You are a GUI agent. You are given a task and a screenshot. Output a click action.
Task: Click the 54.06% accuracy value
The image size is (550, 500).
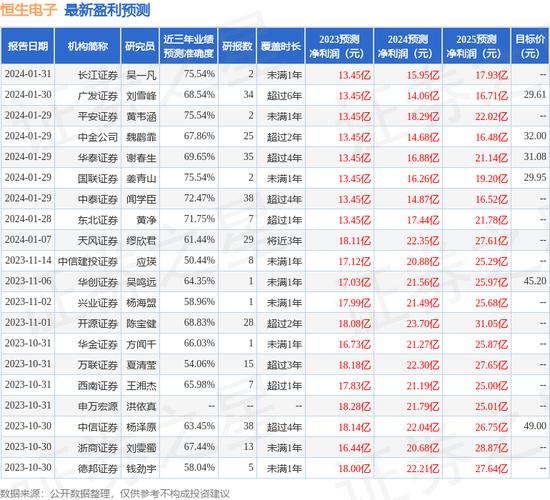(x=199, y=364)
